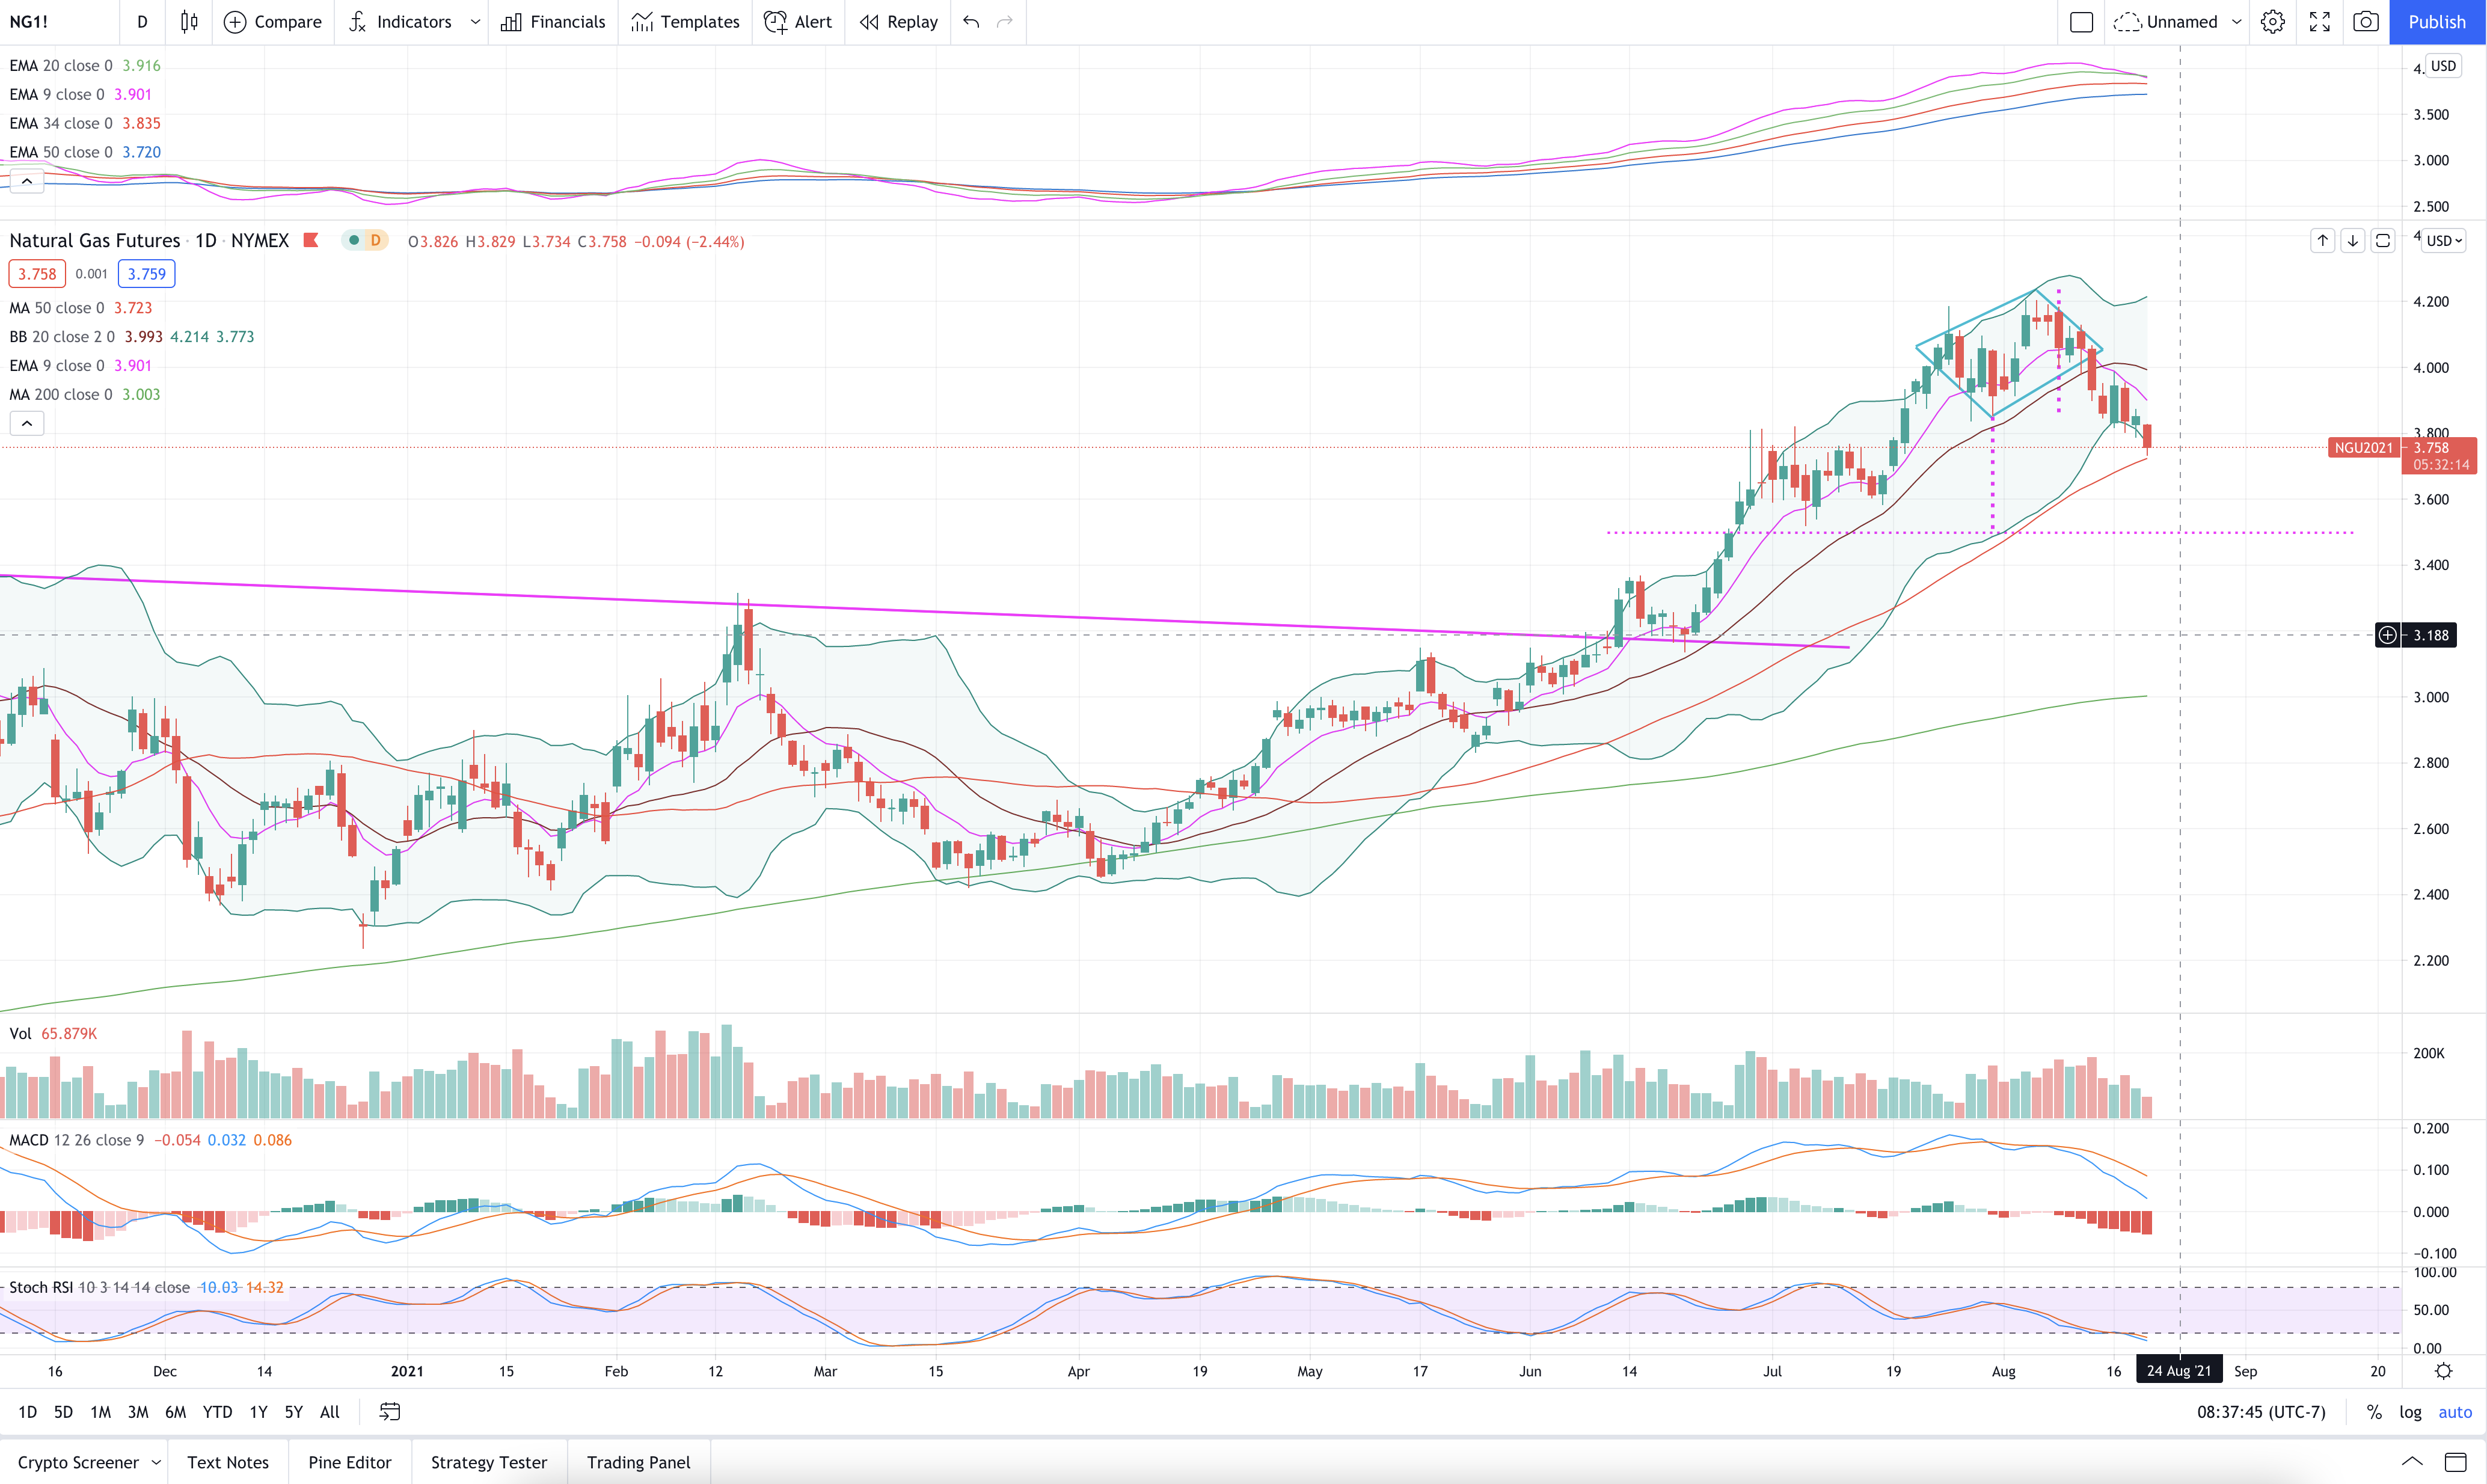The image size is (2487, 1484).
Task: Toggle percent scale mode
Action: click(2373, 1412)
